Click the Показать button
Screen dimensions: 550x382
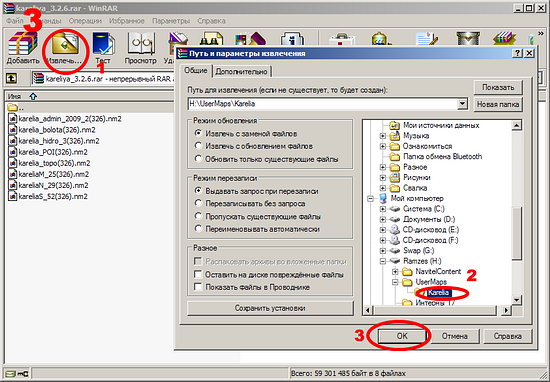tap(498, 88)
